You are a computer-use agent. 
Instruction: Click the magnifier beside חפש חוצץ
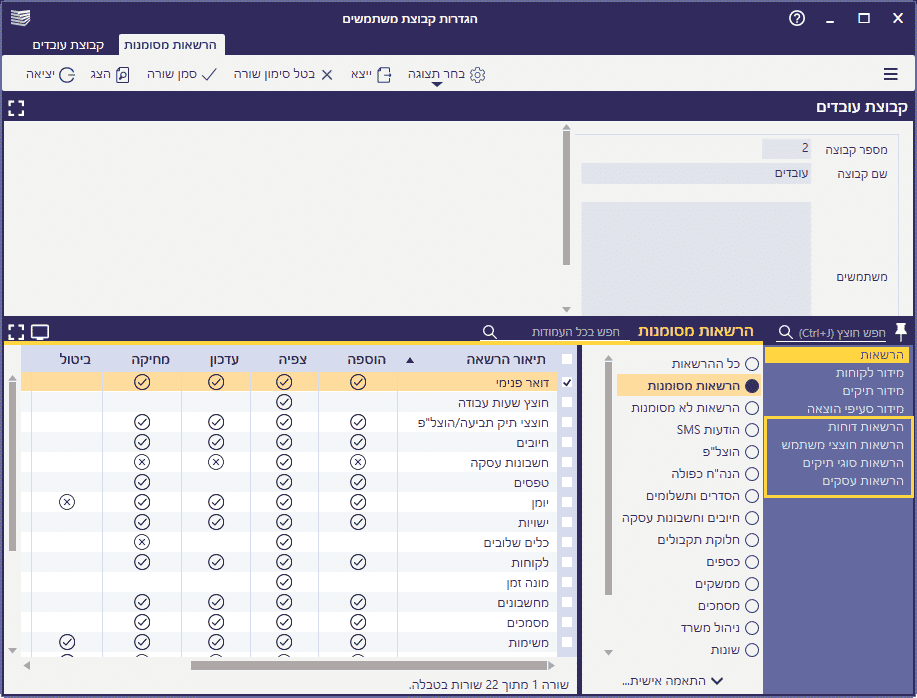click(x=785, y=333)
